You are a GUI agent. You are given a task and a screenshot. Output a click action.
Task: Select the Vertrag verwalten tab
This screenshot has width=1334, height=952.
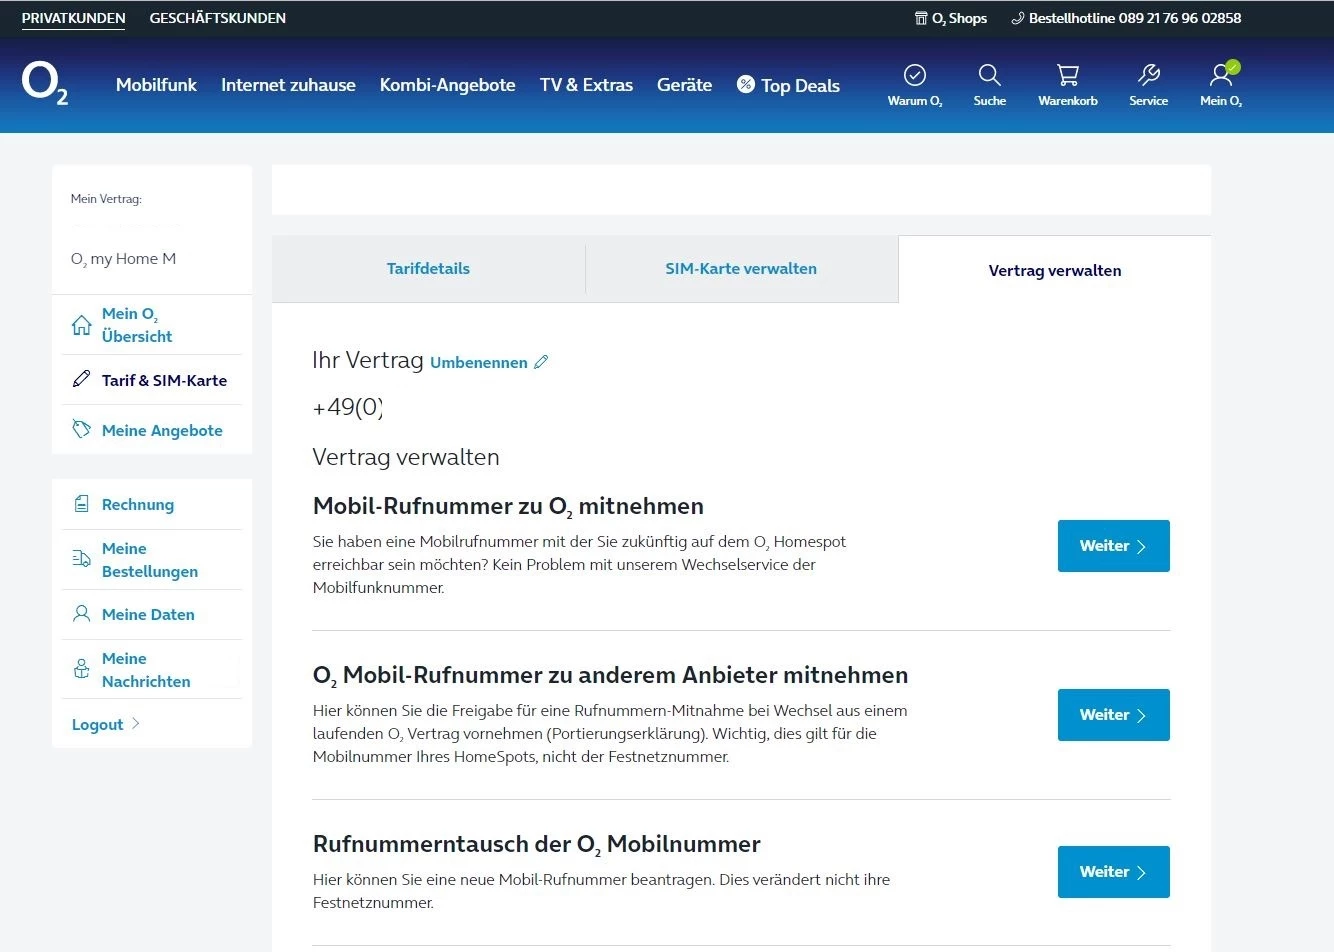[x=1054, y=270]
